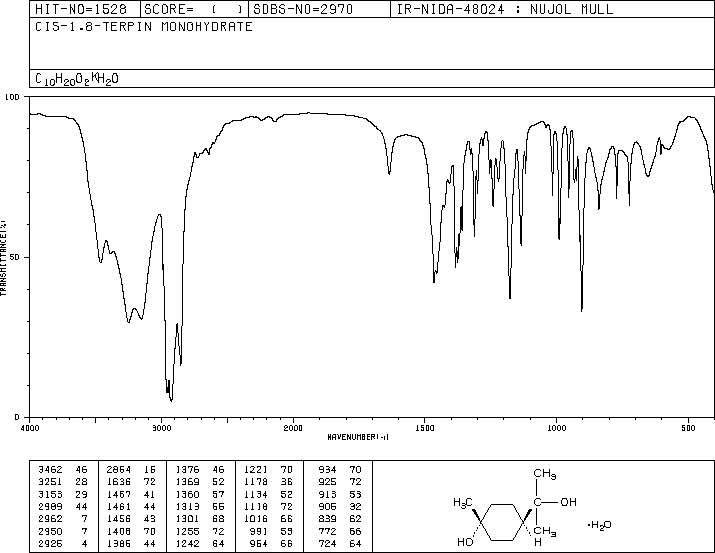The height and width of the screenshot is (553, 715).
Task: Click peak table entry 1376 46
Action: 200,470
